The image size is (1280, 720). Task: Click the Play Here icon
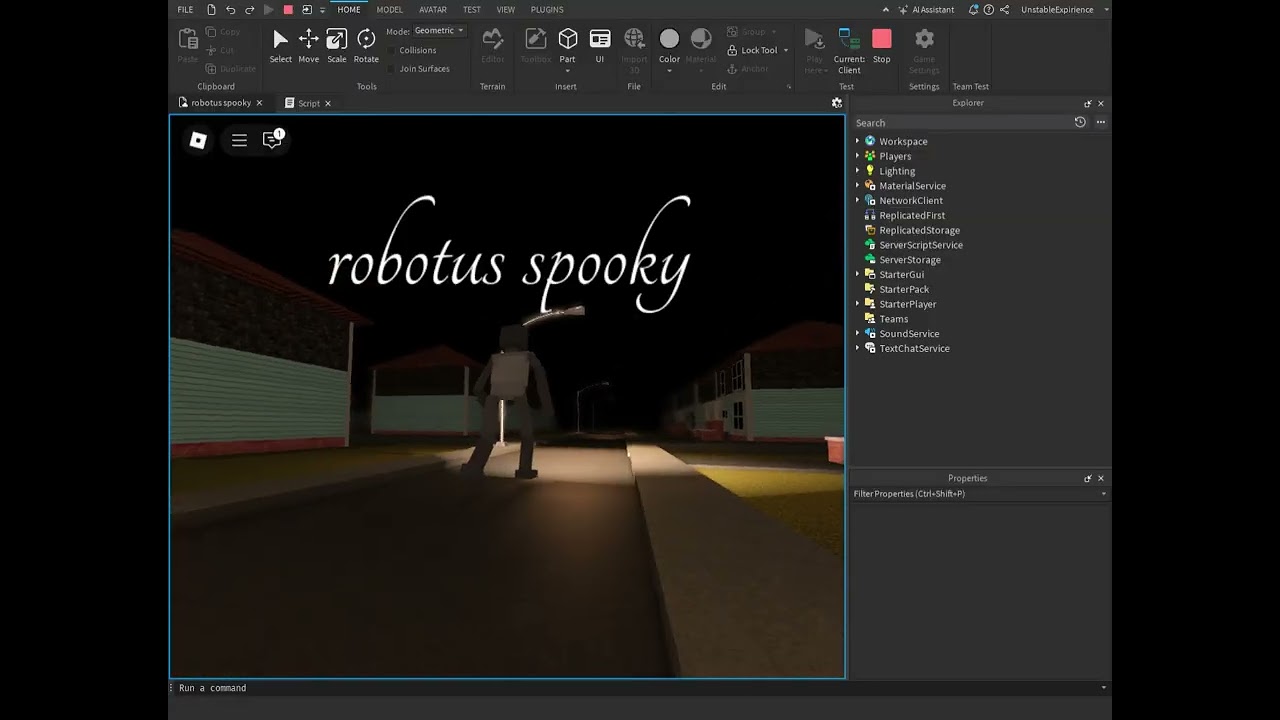coord(815,39)
